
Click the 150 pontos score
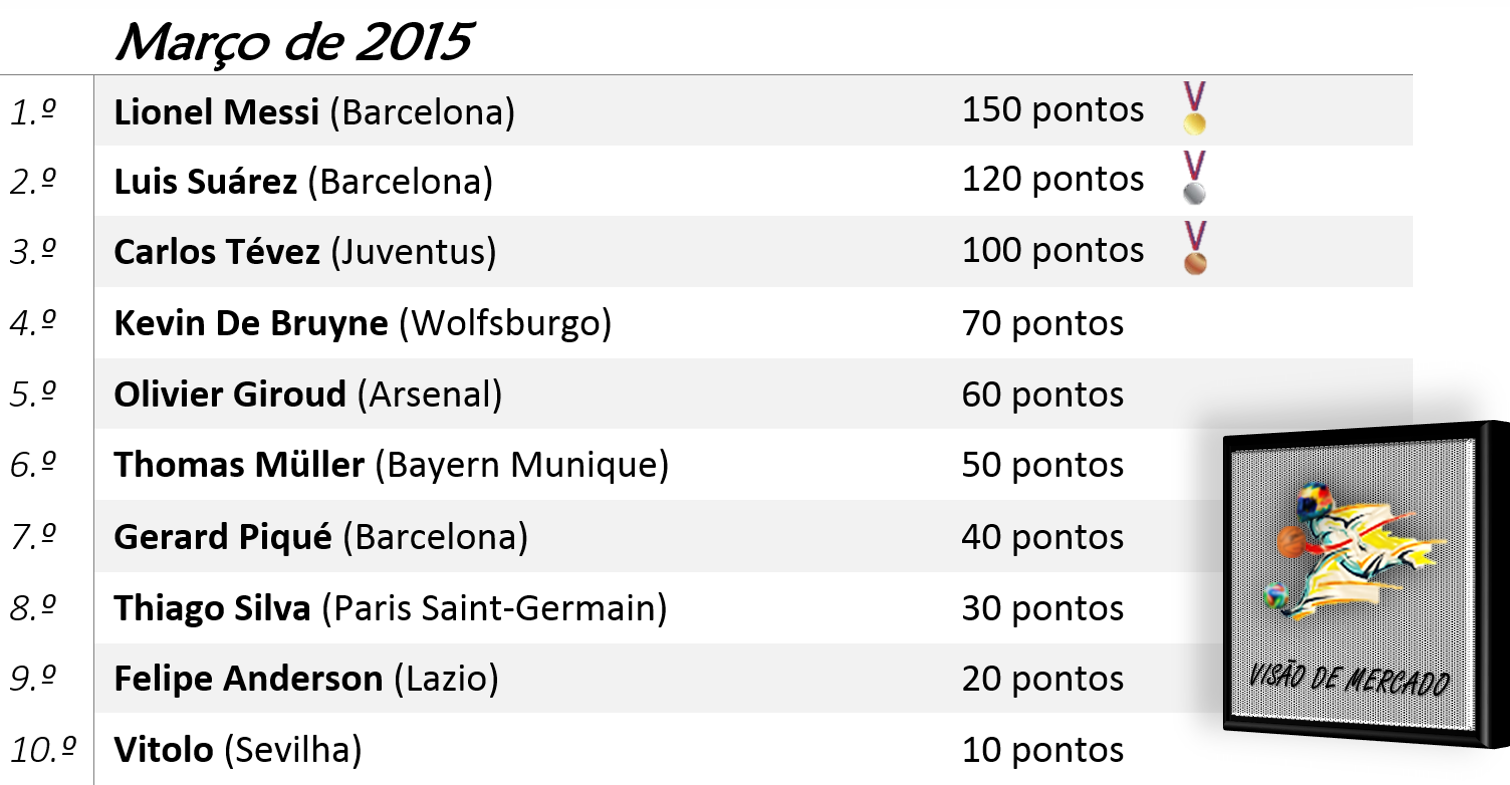coord(1052,109)
